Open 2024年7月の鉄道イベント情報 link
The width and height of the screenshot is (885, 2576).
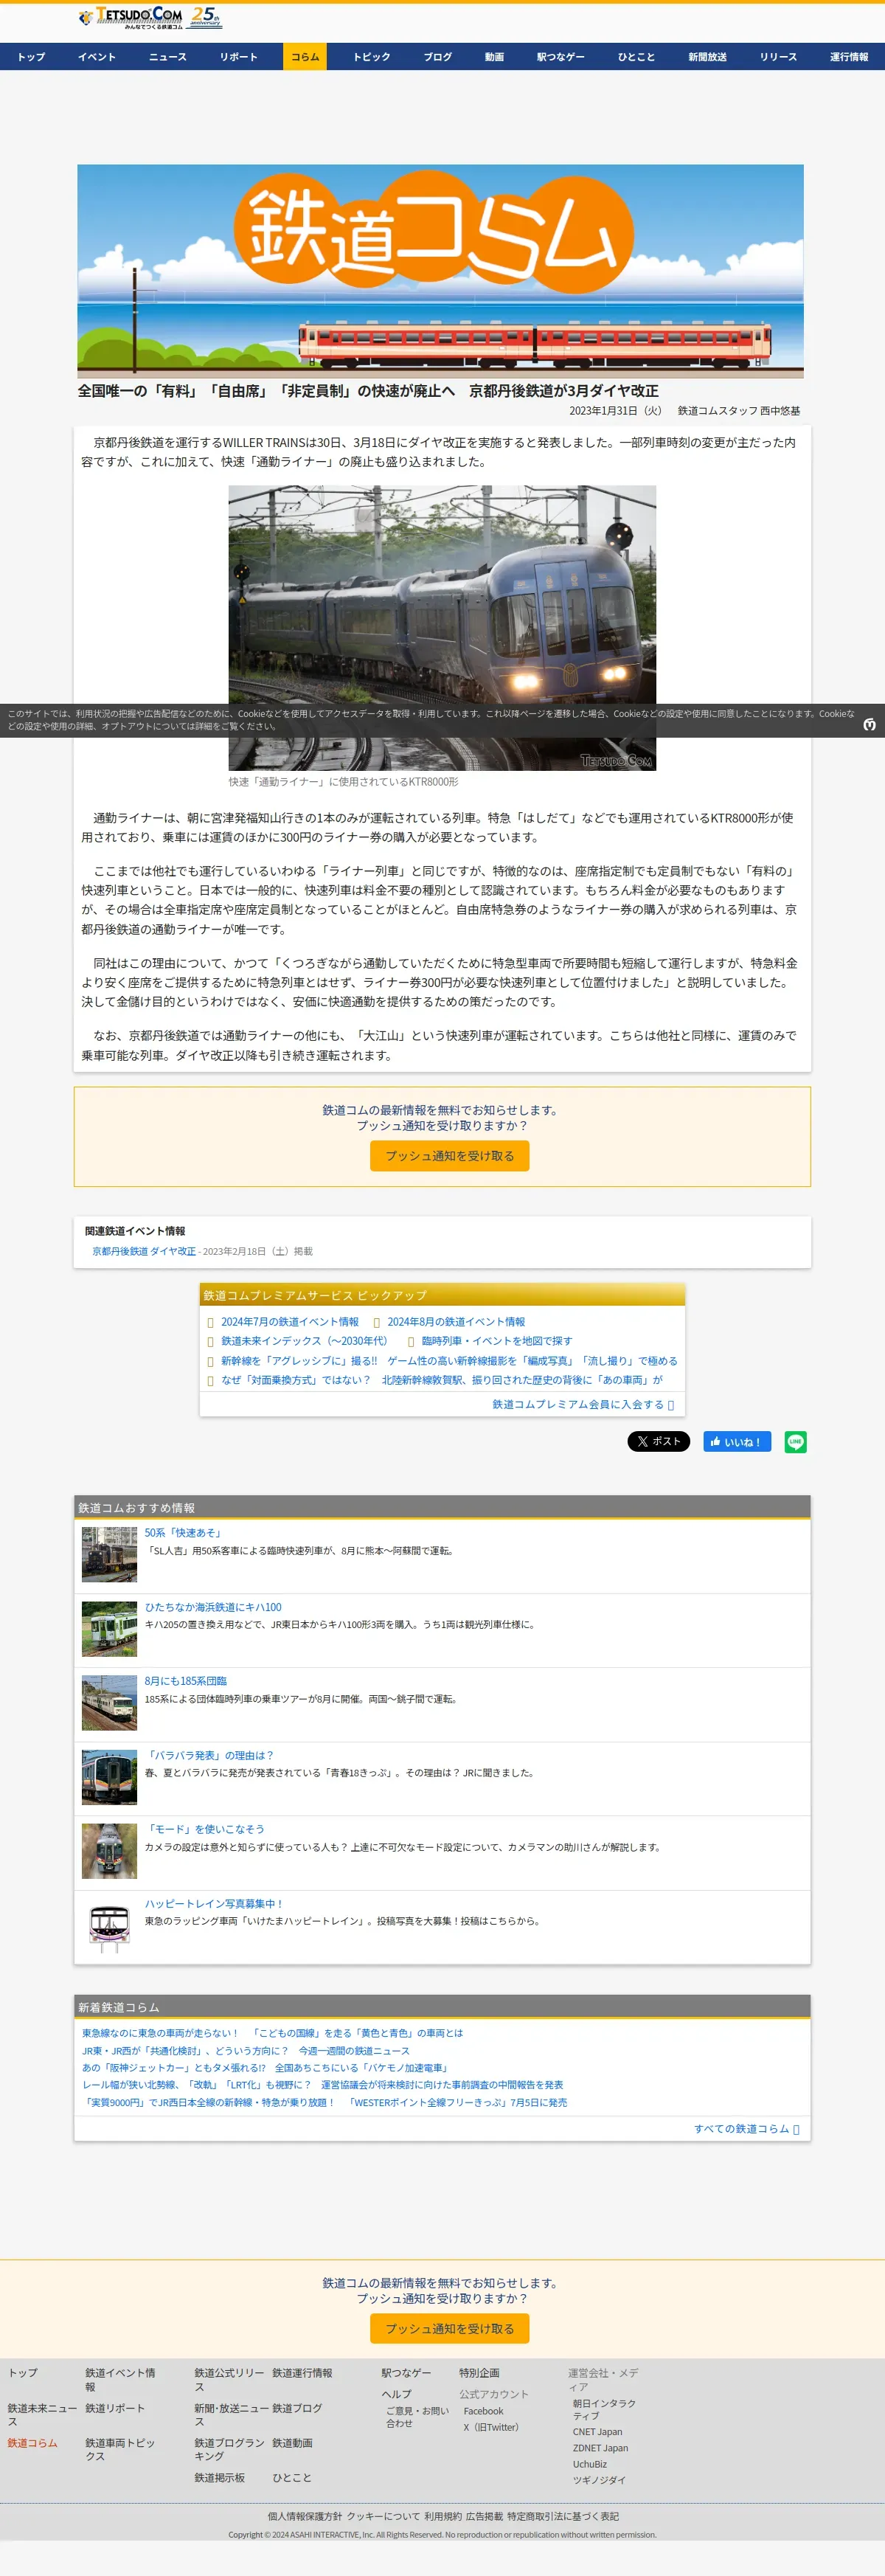[x=290, y=1321]
